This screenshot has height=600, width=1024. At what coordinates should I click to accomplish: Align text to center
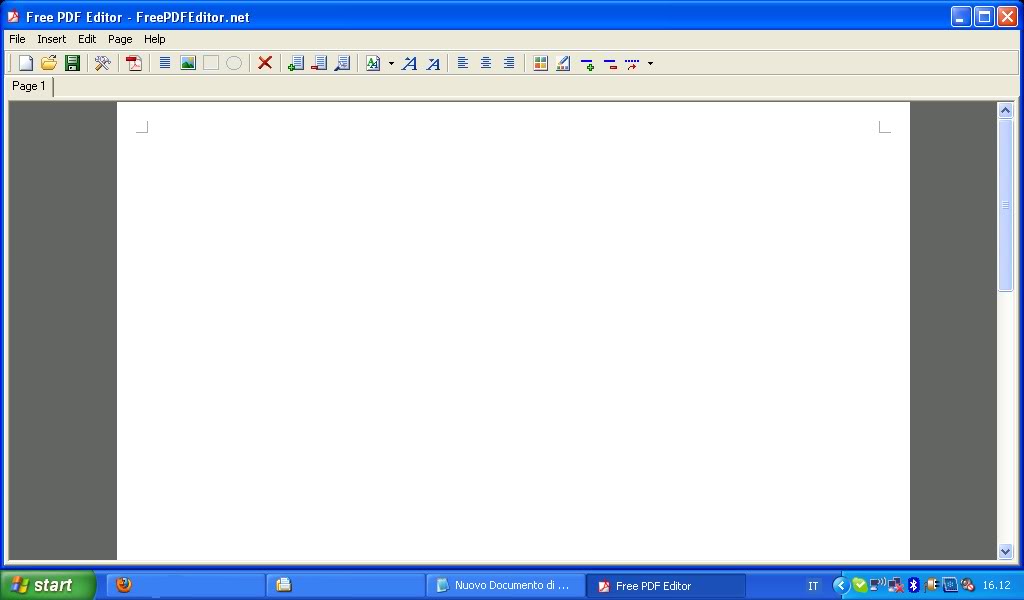486,63
